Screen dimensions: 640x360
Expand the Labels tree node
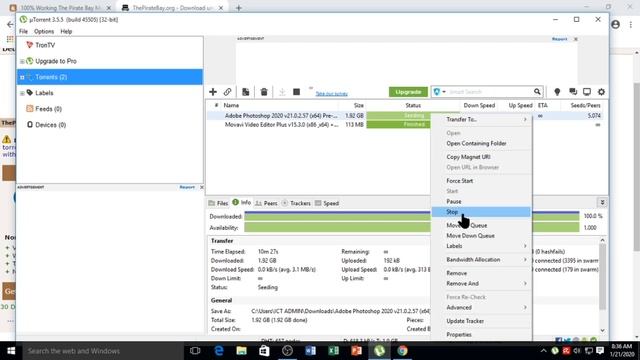(22, 93)
